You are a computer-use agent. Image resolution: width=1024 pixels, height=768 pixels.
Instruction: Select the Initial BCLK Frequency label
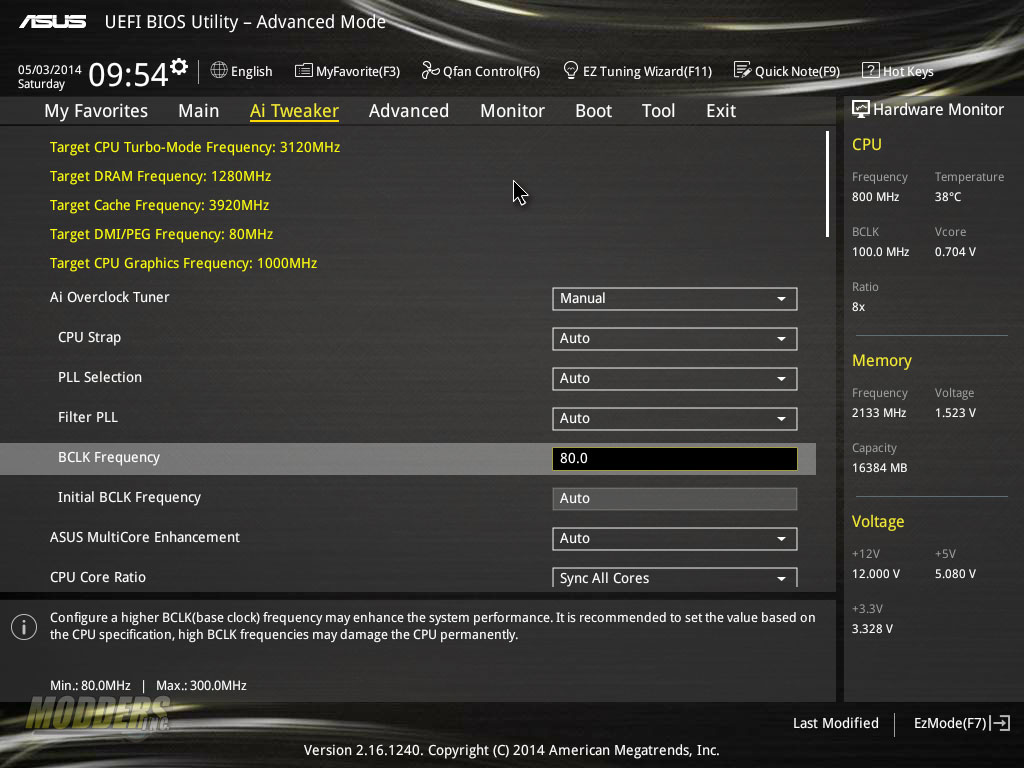coord(129,498)
